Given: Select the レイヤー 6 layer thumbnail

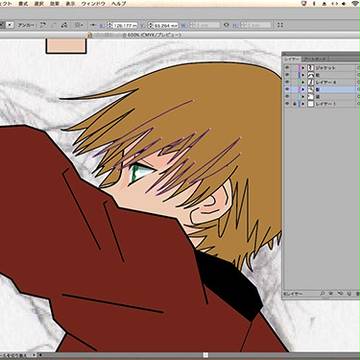Looking at the screenshot, I should click(310, 82).
